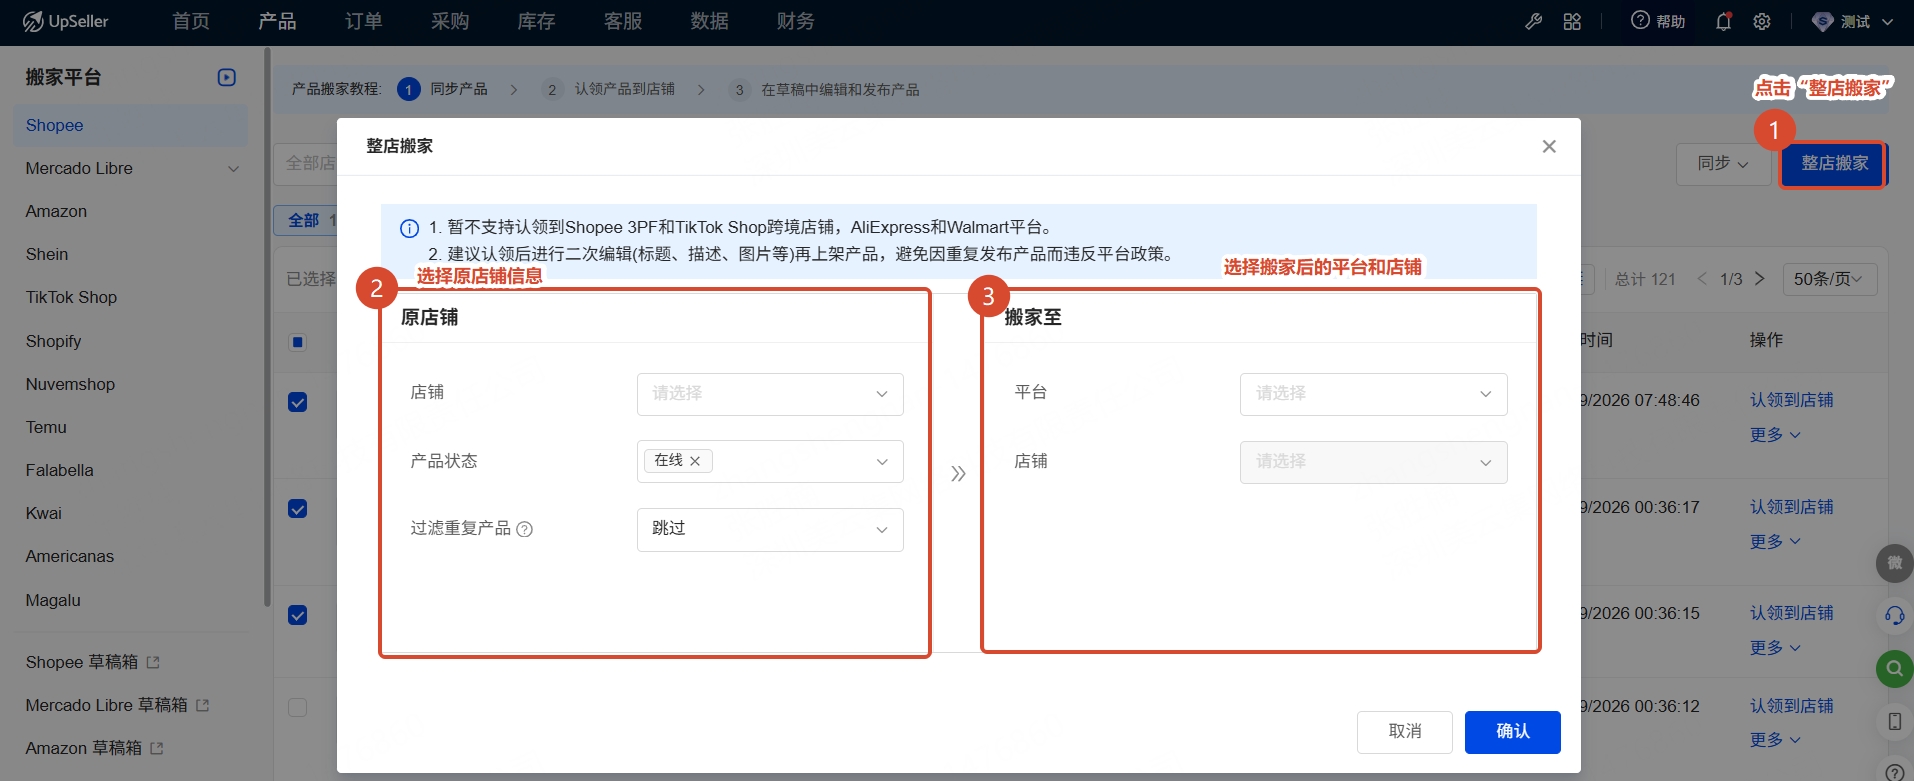The image size is (1914, 781).
Task: Remove the 在线 tag from 产品状态
Action: 695,461
